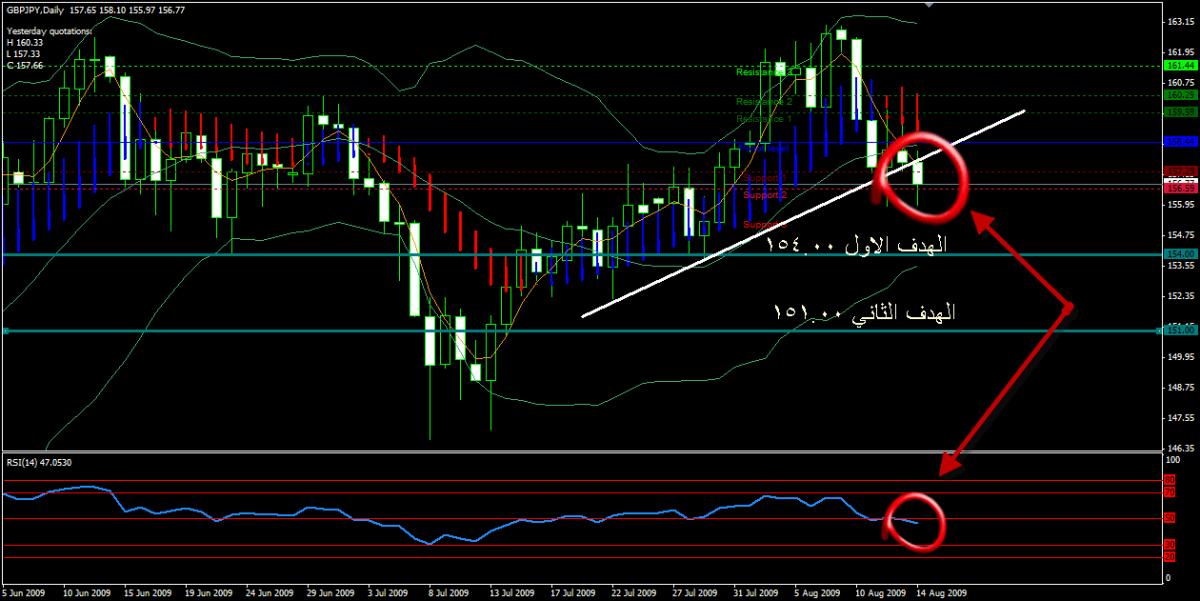Click the 160.75 value on price scale

pyautogui.click(x=1182, y=82)
